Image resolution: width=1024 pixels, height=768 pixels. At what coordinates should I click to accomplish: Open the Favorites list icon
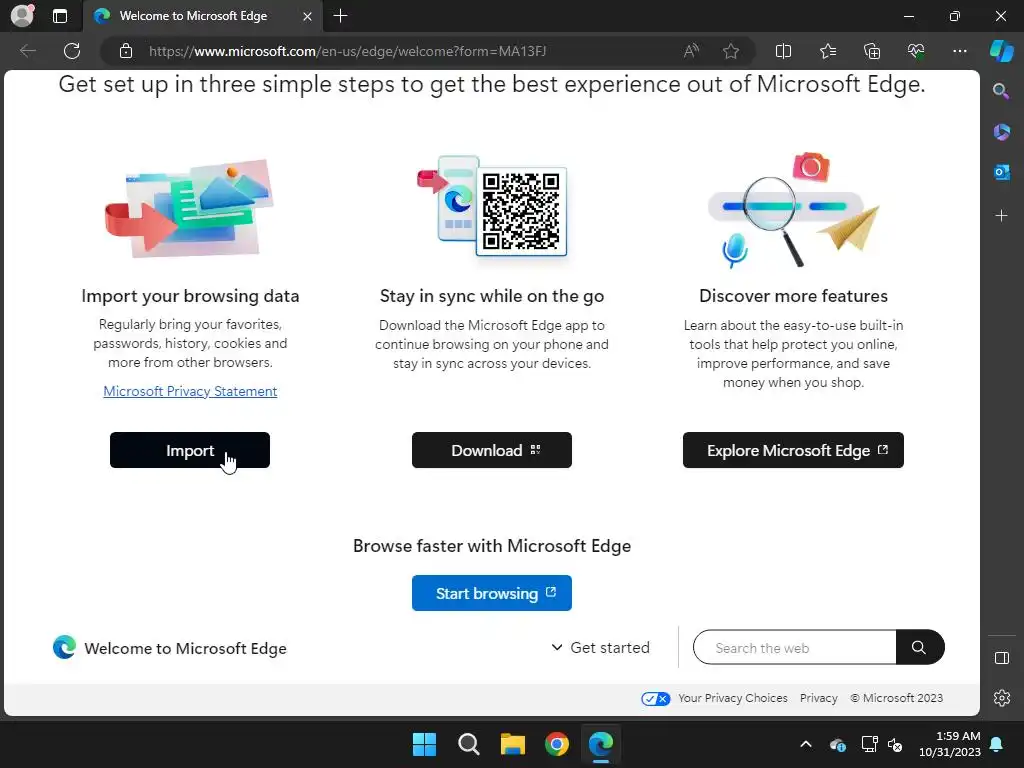[x=827, y=51]
